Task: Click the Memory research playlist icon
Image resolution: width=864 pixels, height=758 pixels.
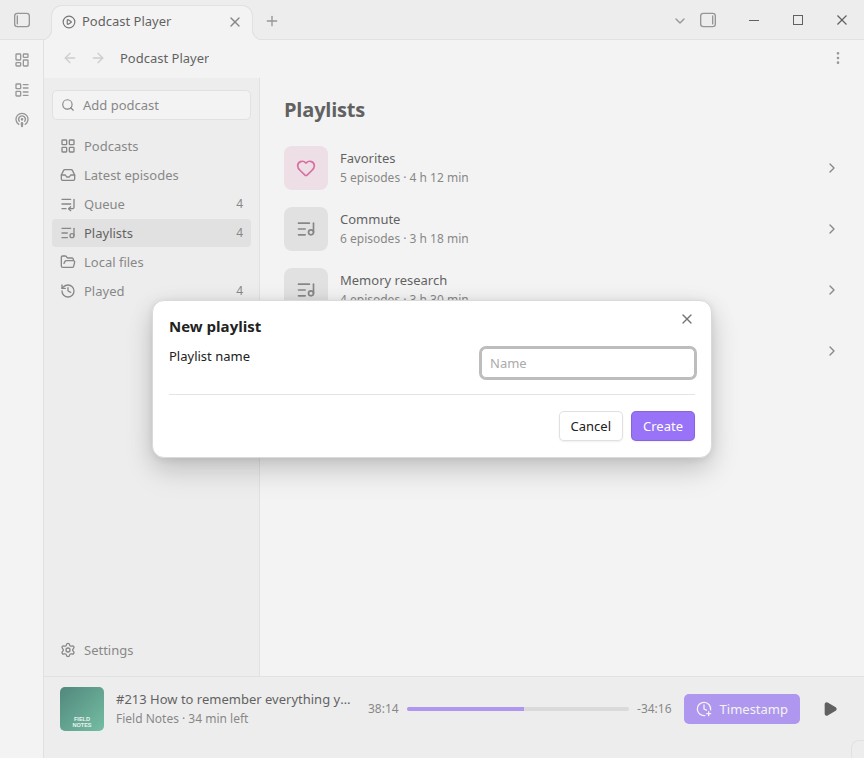Action: 306,285
